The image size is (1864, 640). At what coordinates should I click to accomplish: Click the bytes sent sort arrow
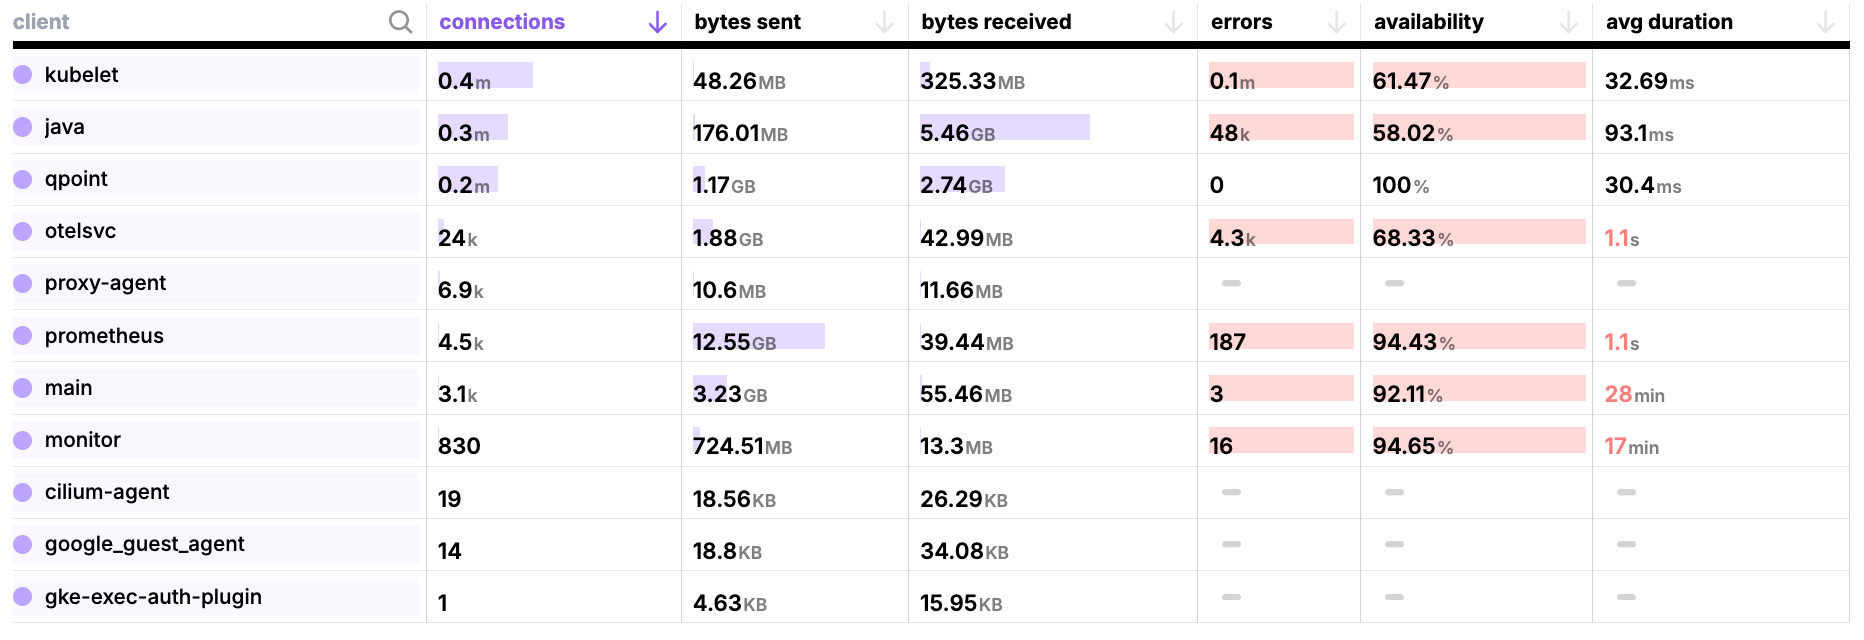(884, 22)
